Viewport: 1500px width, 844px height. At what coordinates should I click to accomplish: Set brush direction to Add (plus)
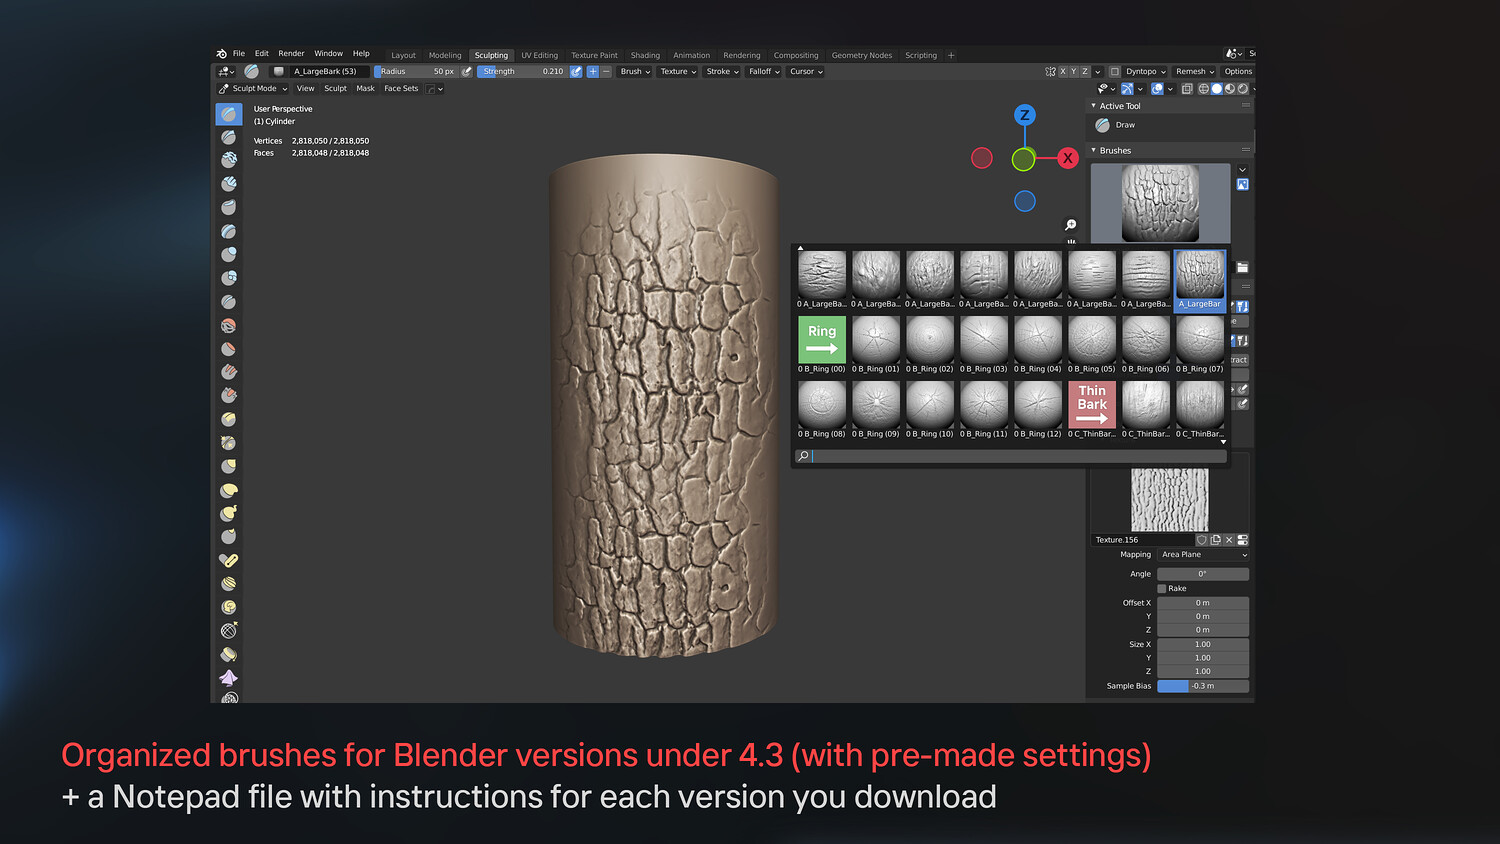pos(593,72)
